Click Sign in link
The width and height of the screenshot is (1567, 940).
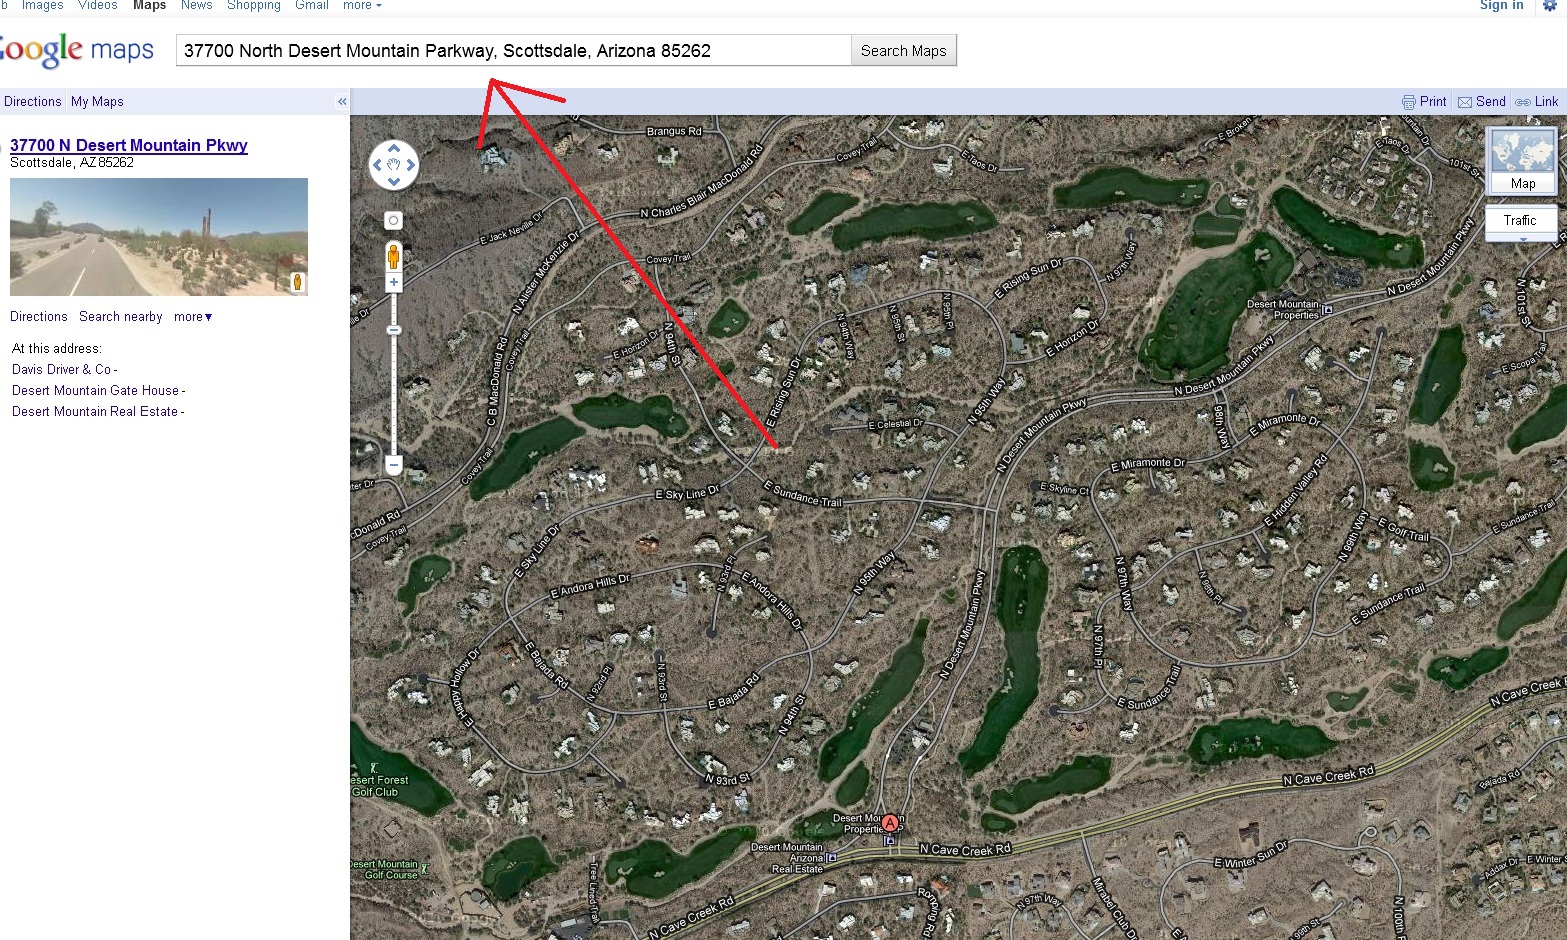(1501, 5)
